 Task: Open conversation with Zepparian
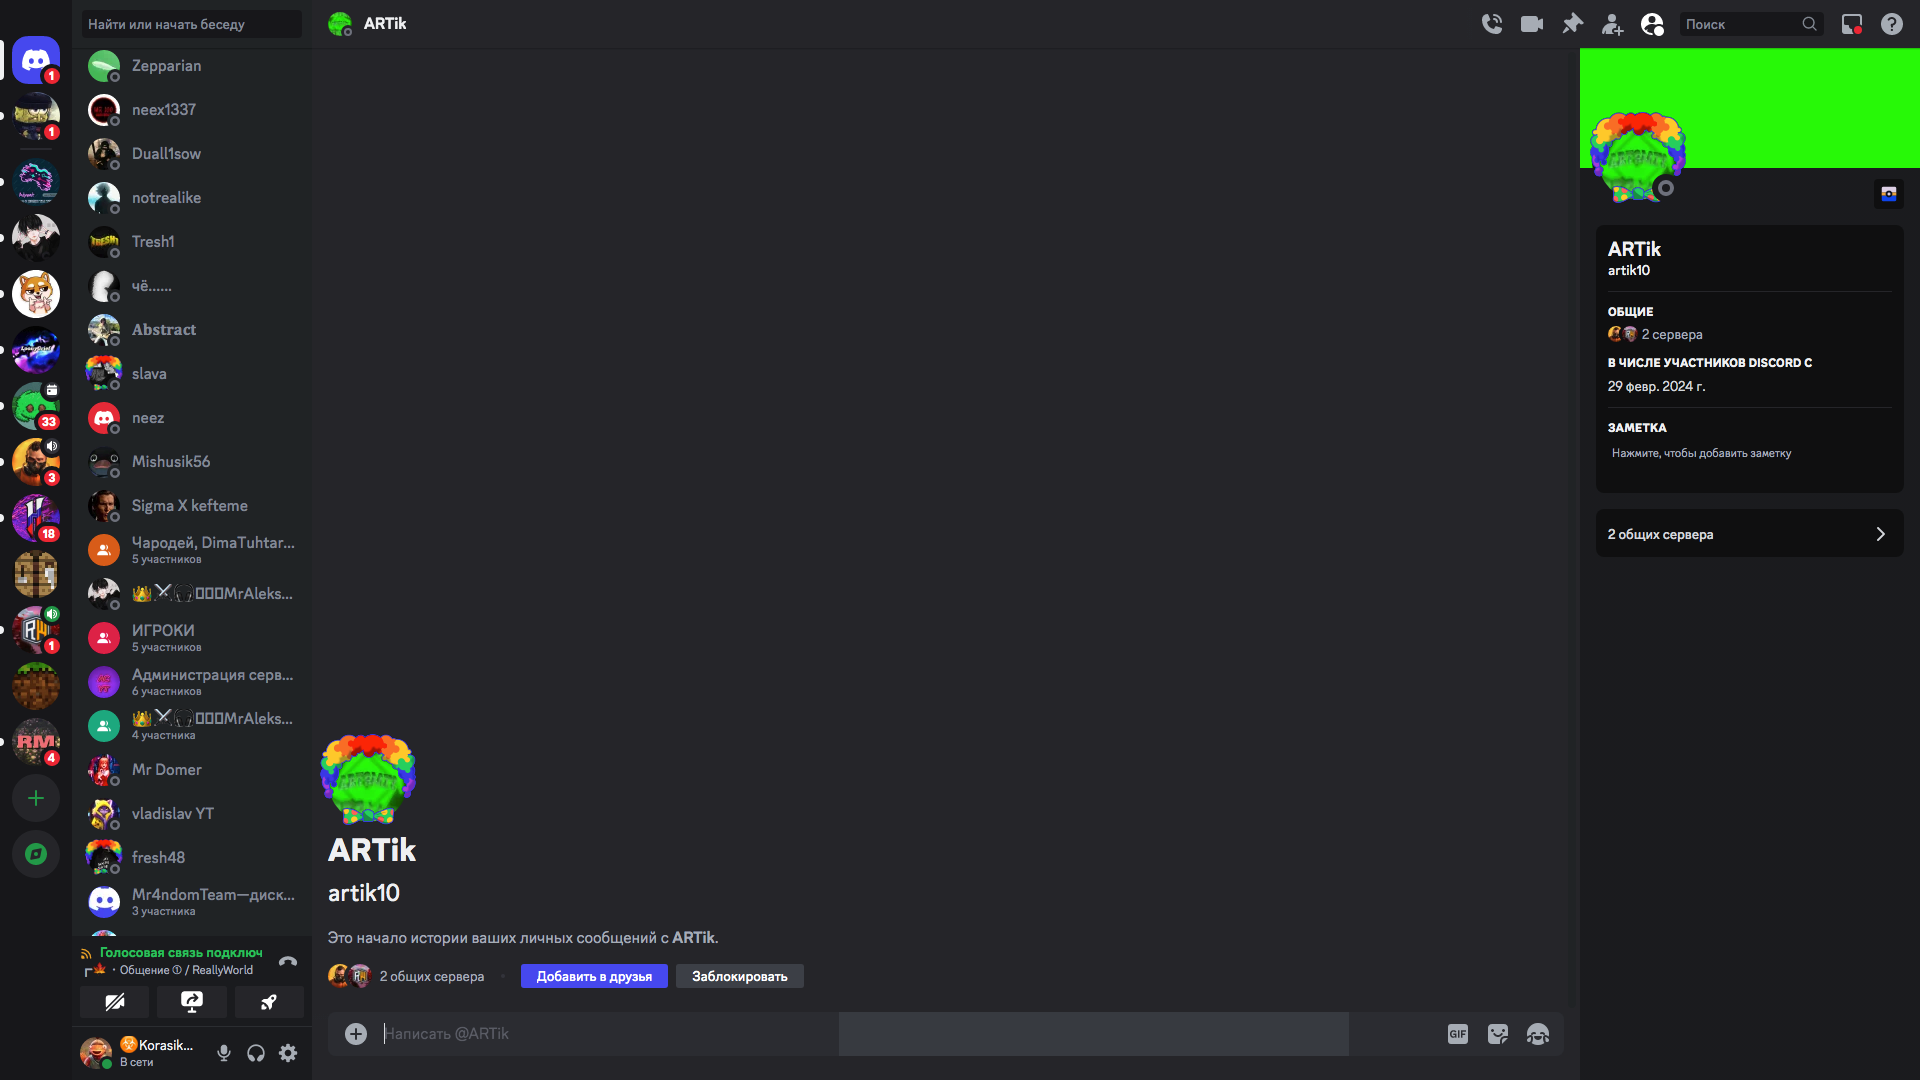coord(192,66)
